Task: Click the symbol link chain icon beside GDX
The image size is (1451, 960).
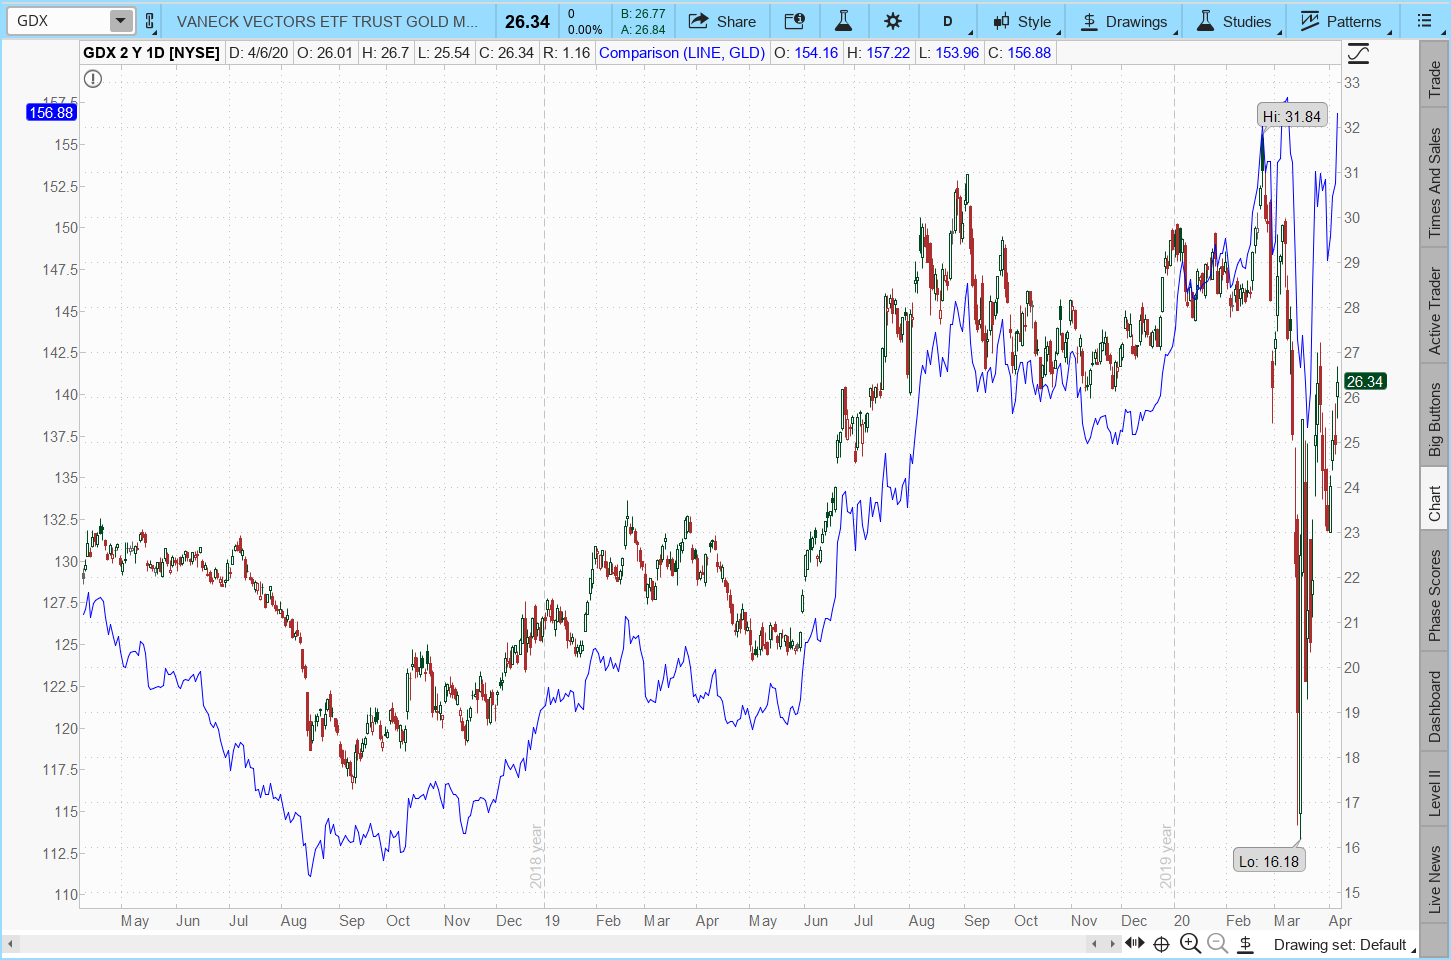Action: coord(148,20)
